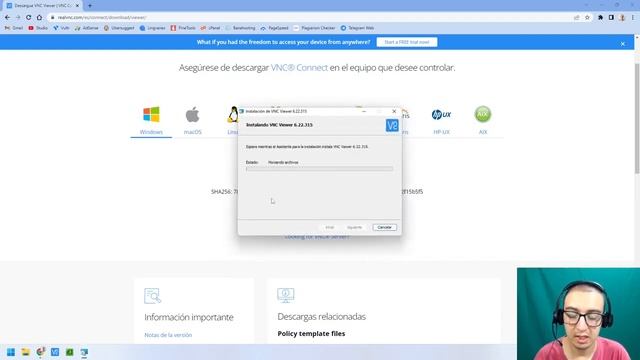Screen dimensions: 640x360
Task: Toggle the browser side panel icon
Action: click(611, 18)
